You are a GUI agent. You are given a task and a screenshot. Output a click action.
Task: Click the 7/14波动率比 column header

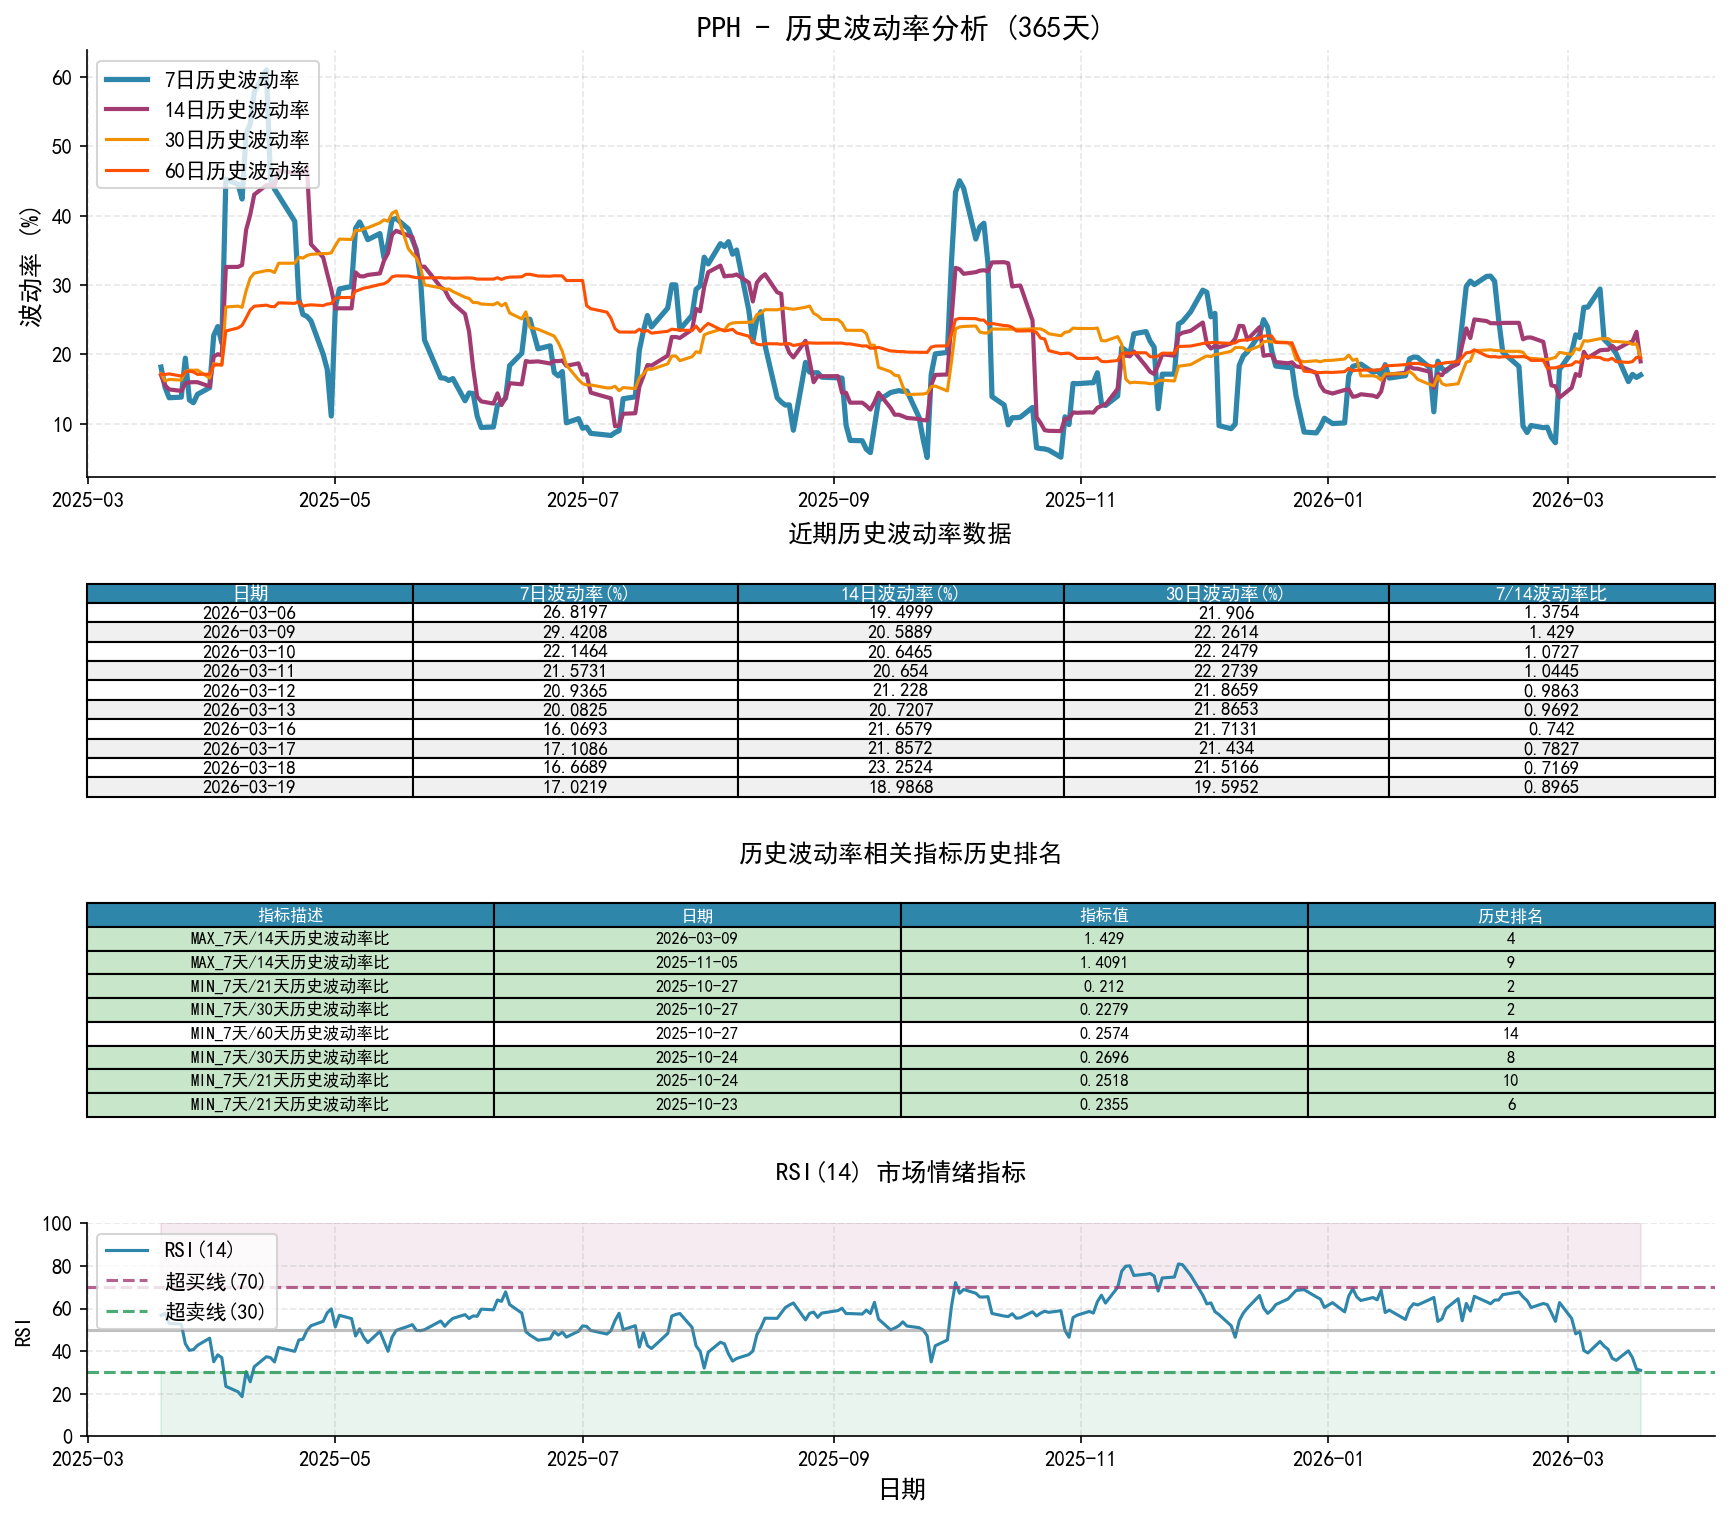coord(1551,594)
